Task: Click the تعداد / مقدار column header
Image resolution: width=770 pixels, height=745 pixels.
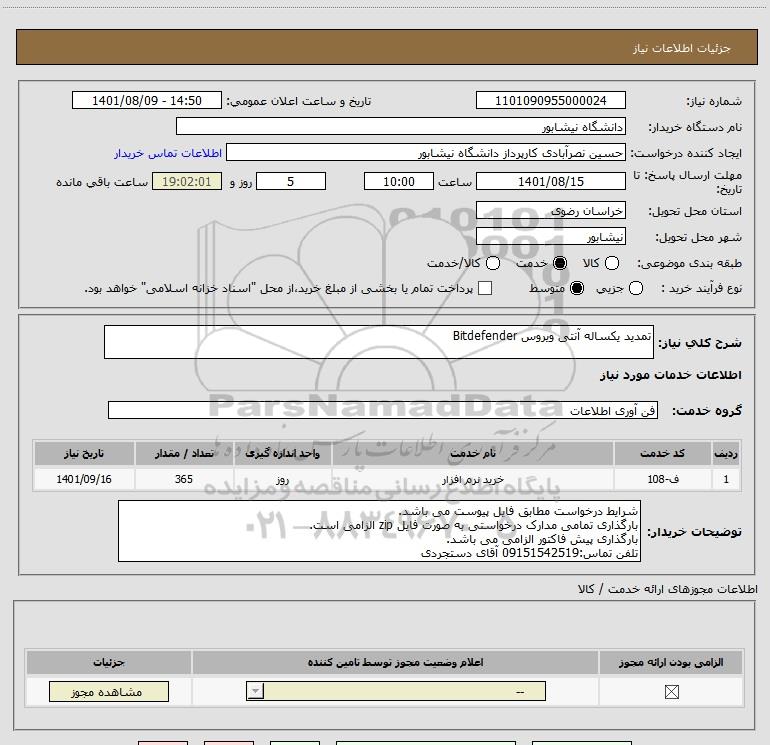Action: pyautogui.click(x=184, y=453)
